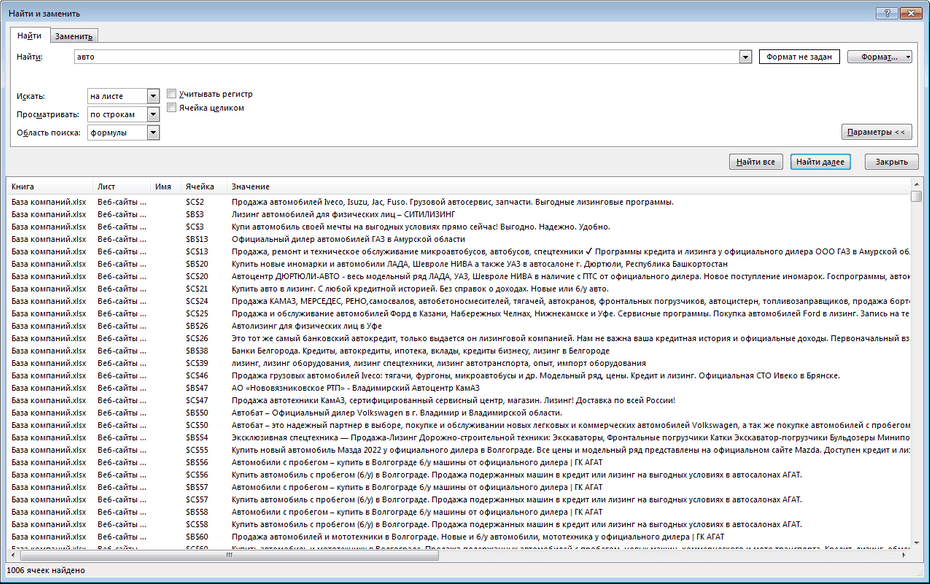Select result row with cell $C$26
930x584 pixels.
(x=459, y=339)
